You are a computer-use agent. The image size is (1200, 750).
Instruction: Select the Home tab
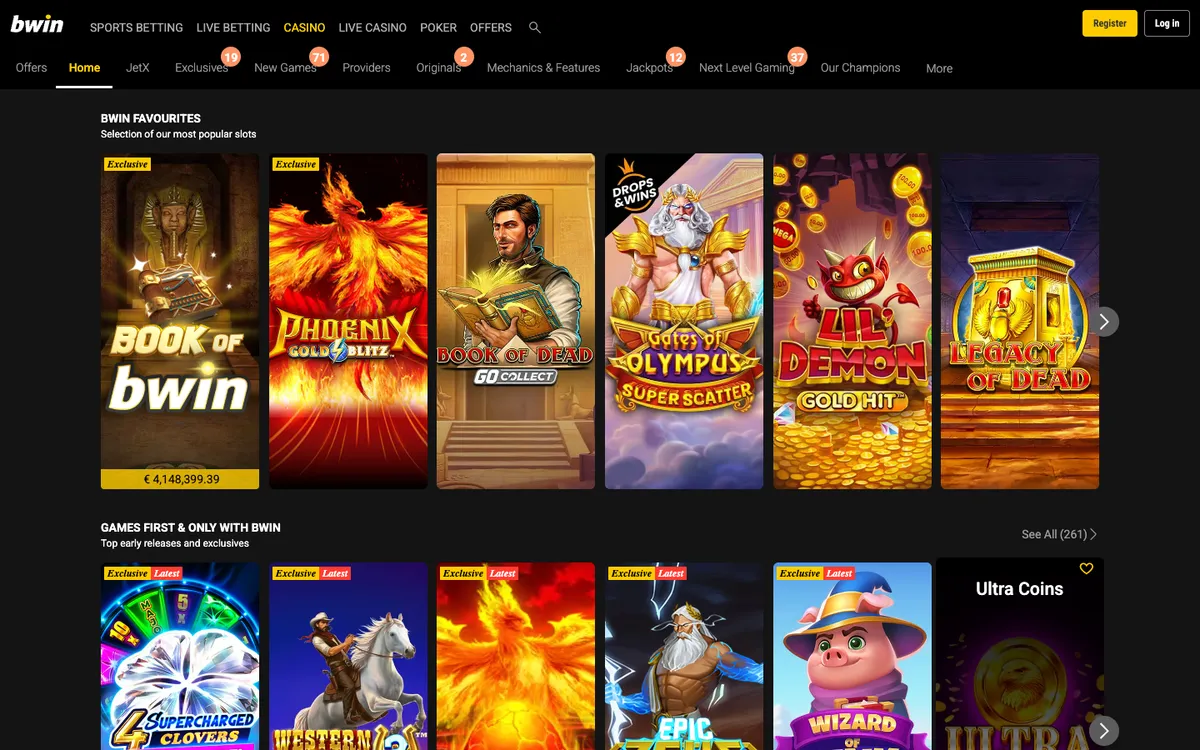(x=84, y=68)
